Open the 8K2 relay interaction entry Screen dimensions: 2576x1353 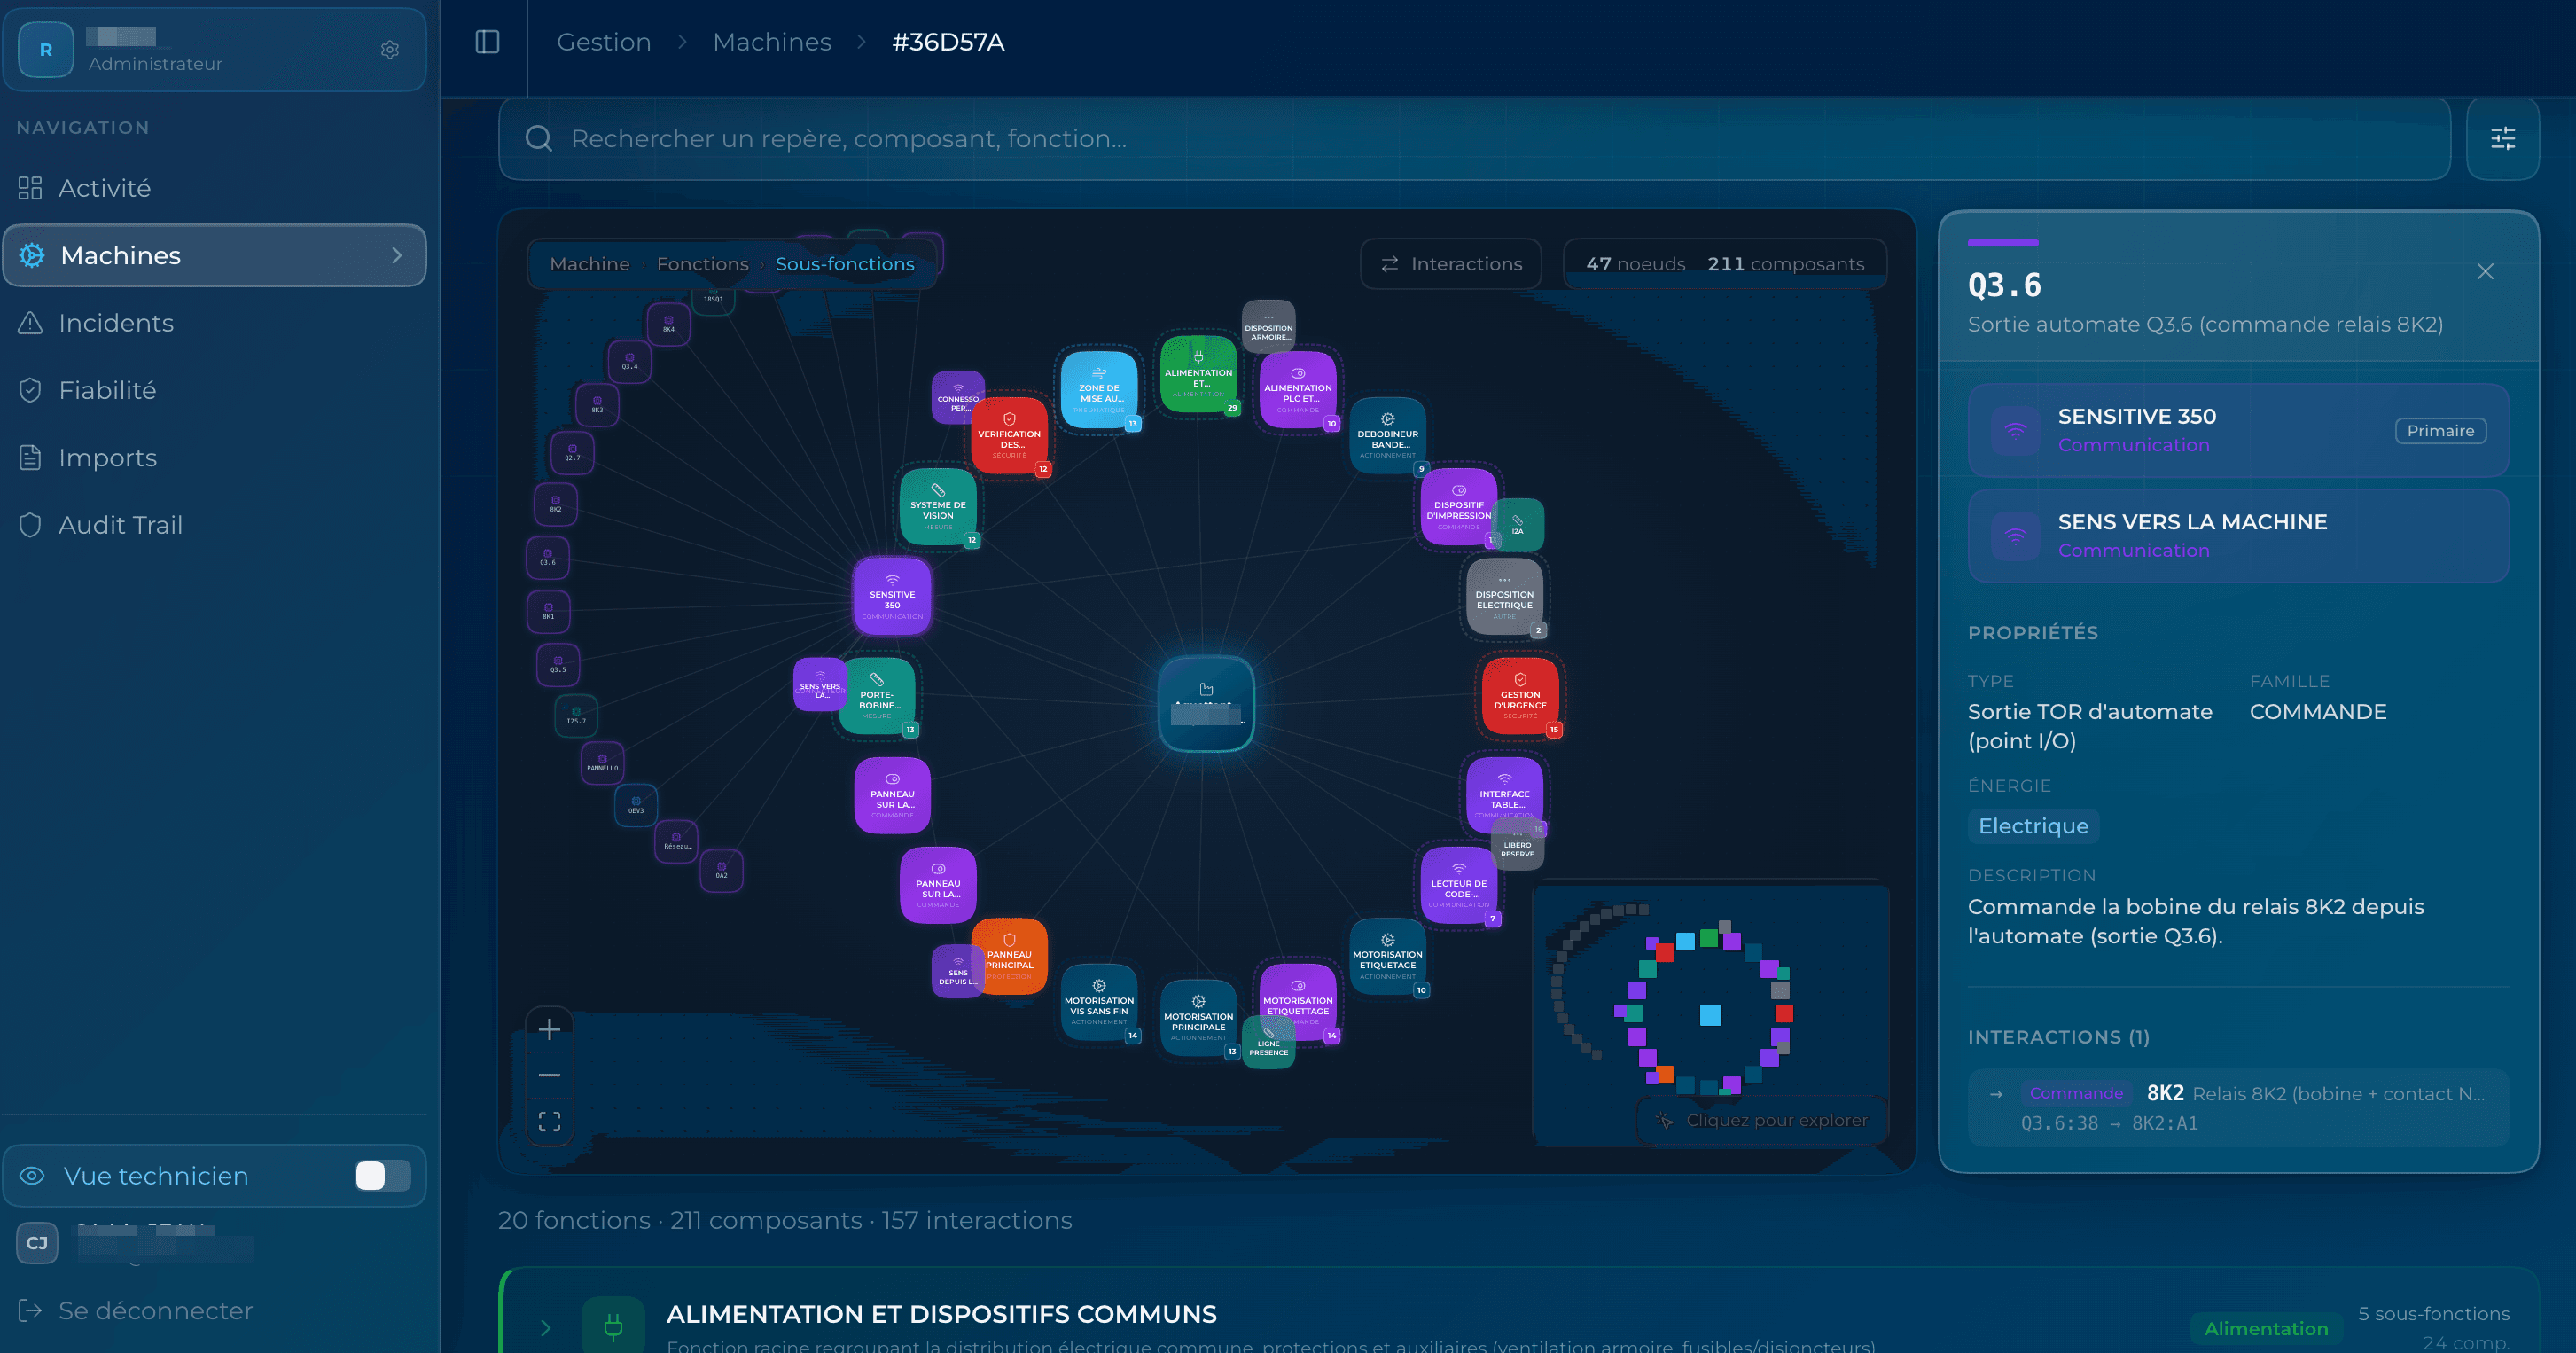click(2238, 1107)
